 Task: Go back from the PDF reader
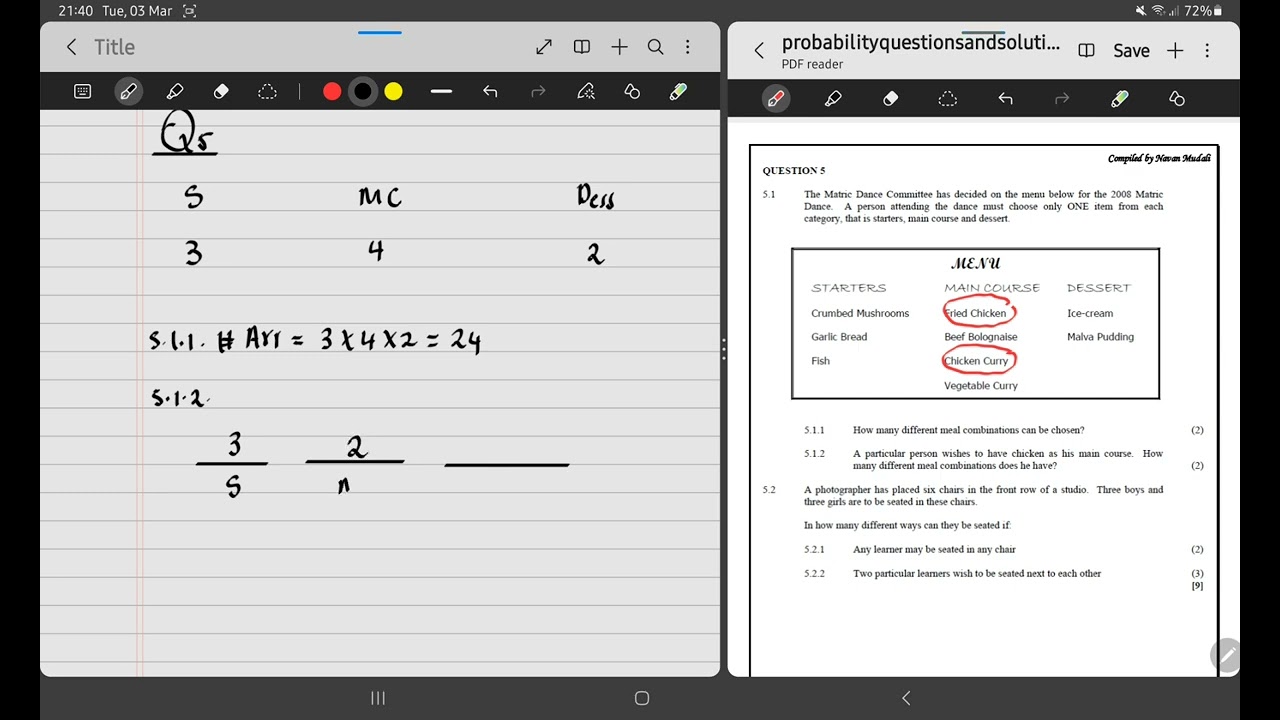click(759, 50)
